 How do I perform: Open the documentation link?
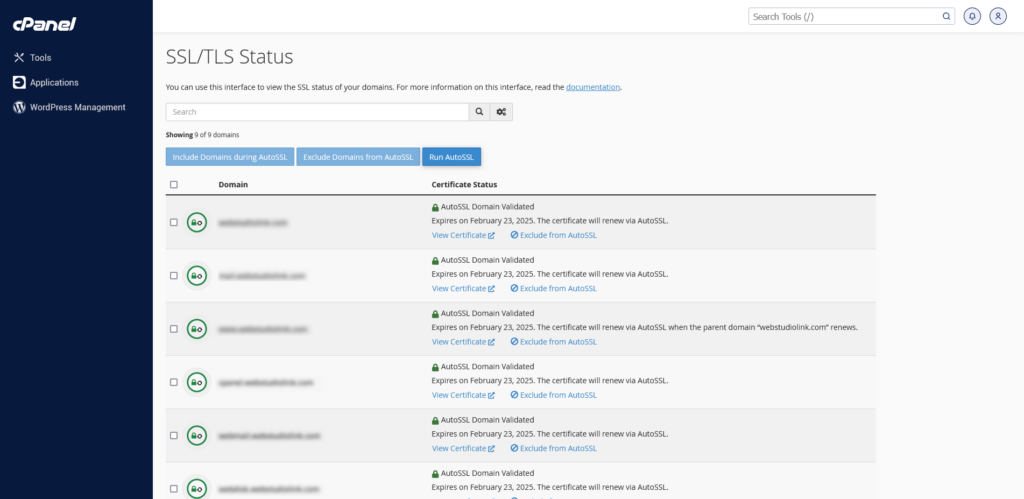point(593,87)
